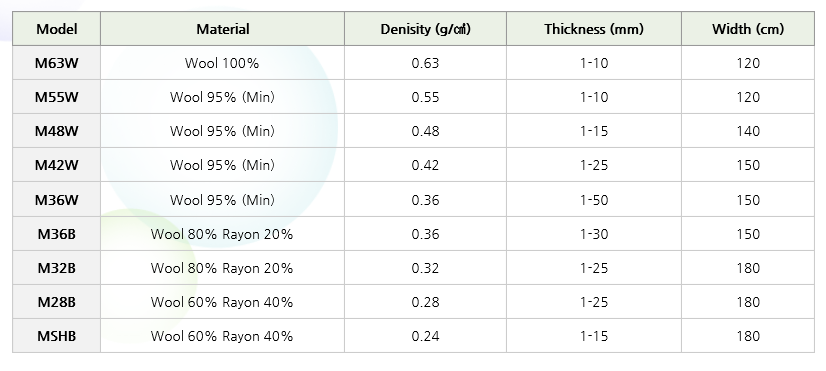Select the M63W model cell
The image size is (826, 371).
[56, 63]
